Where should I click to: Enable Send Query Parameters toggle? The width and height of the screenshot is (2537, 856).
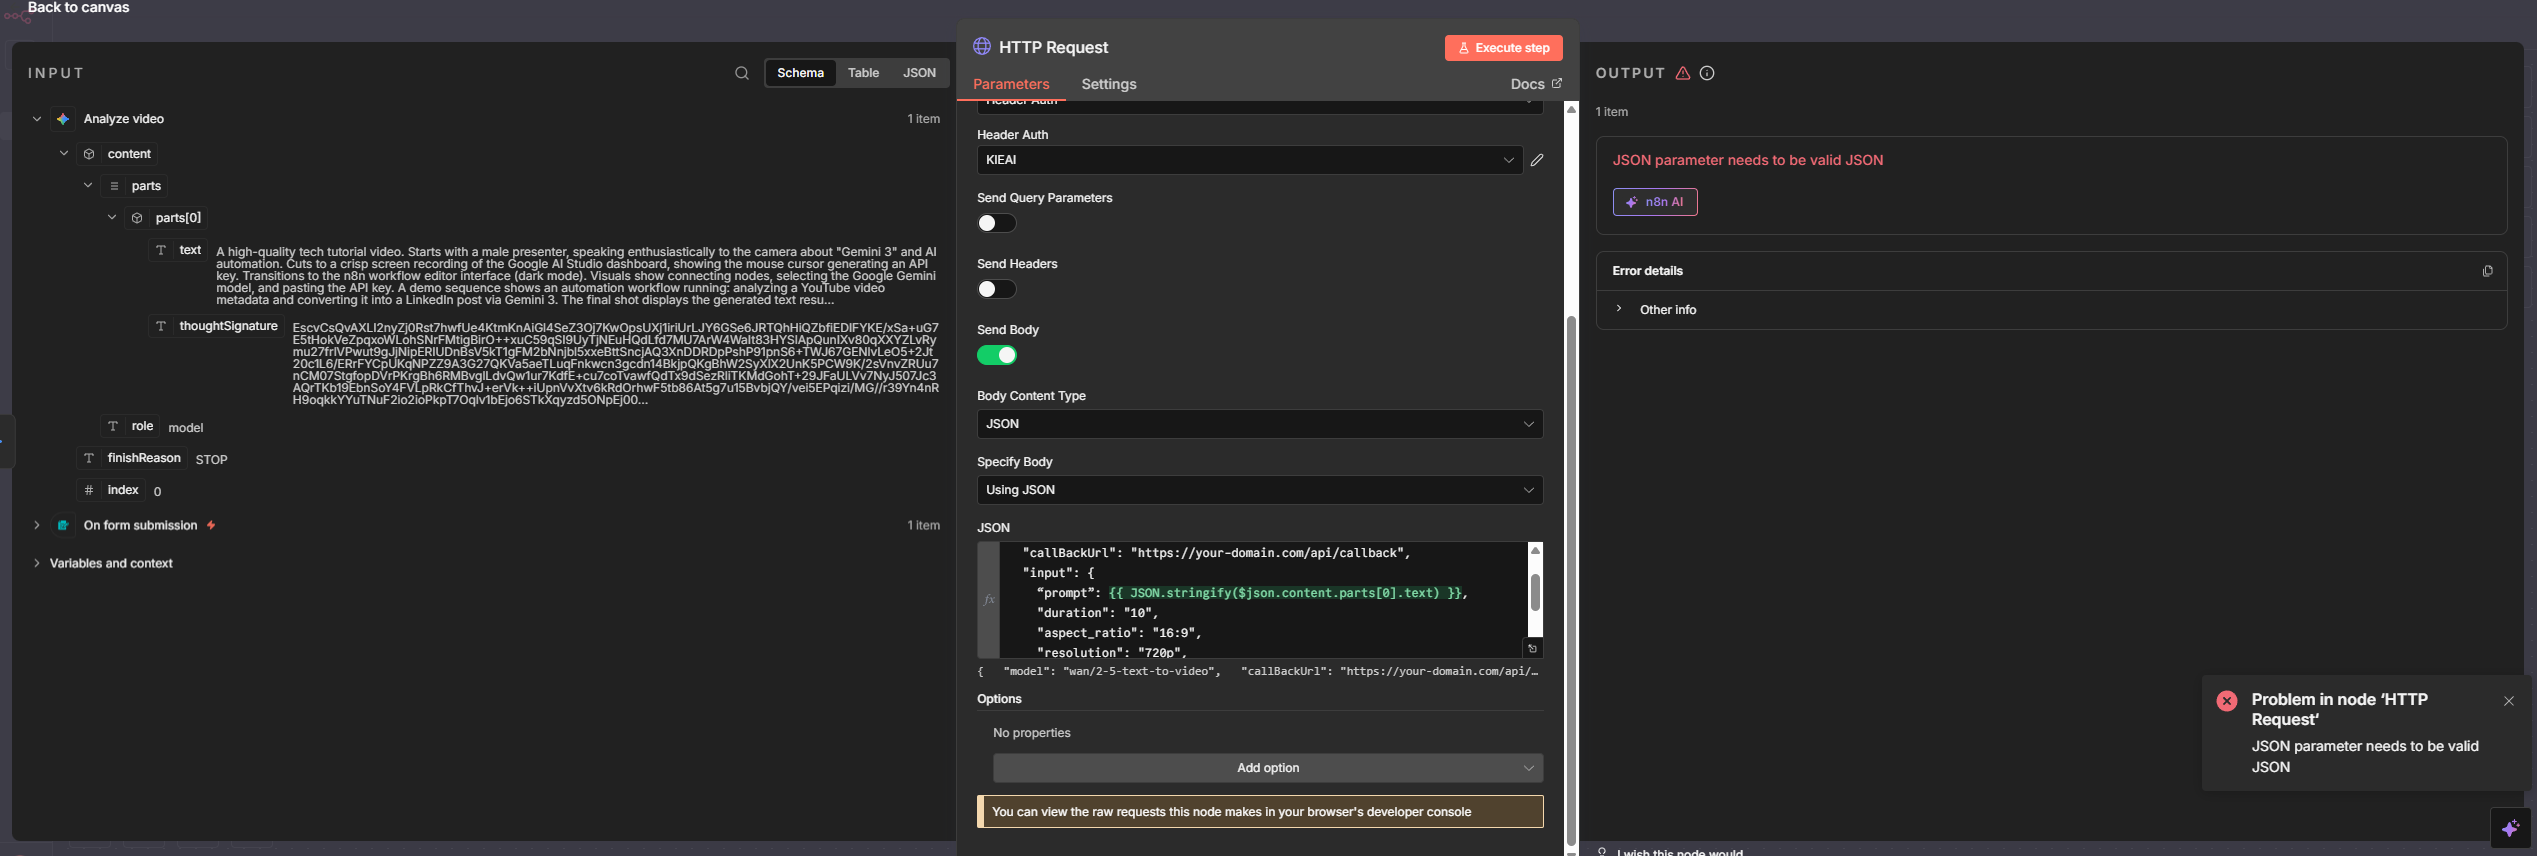[x=996, y=223]
